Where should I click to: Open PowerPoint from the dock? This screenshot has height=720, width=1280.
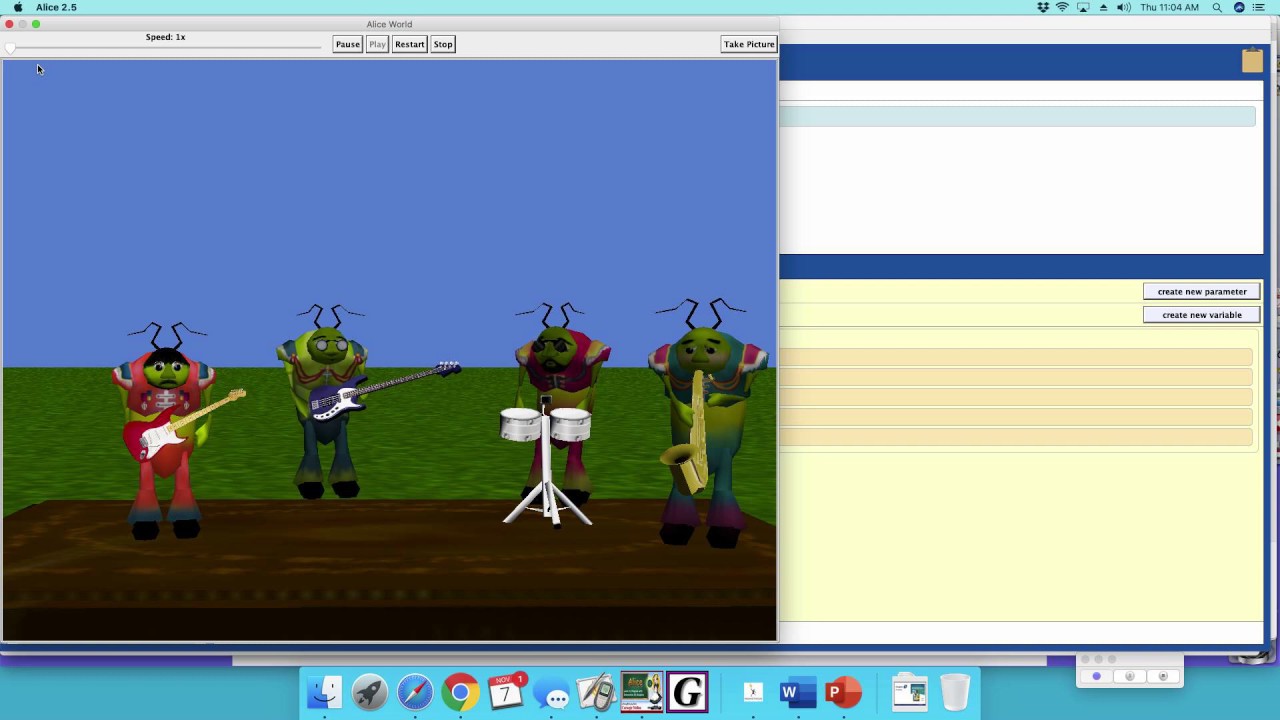[843, 692]
